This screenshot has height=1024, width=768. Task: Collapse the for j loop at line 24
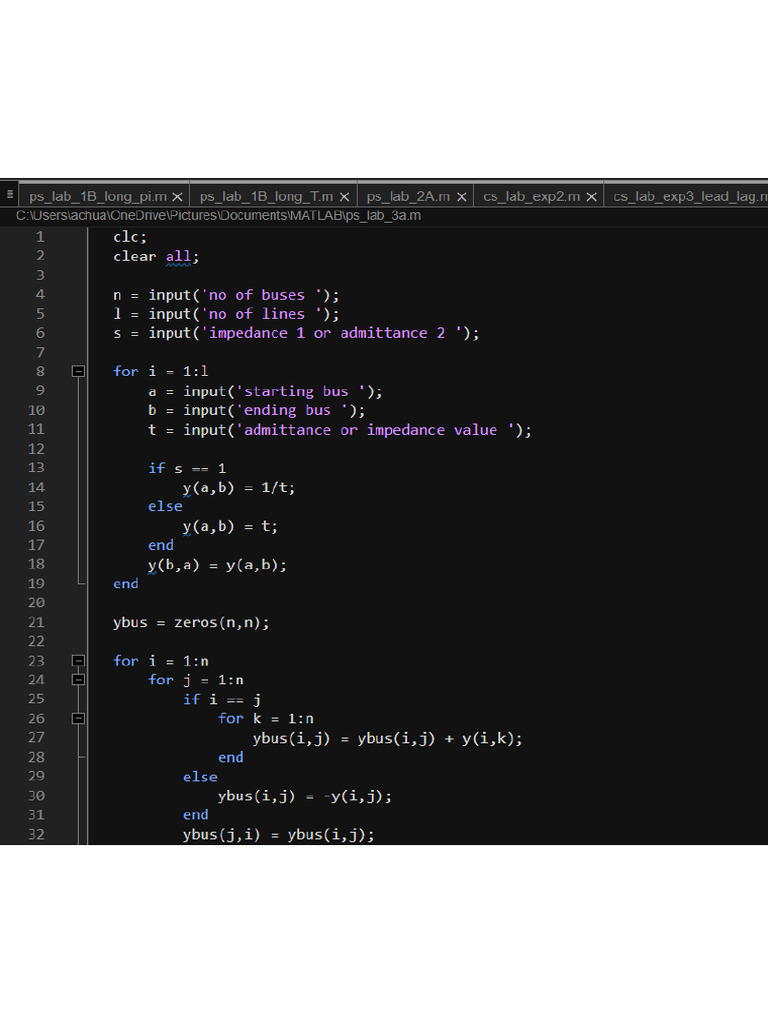click(x=78, y=680)
